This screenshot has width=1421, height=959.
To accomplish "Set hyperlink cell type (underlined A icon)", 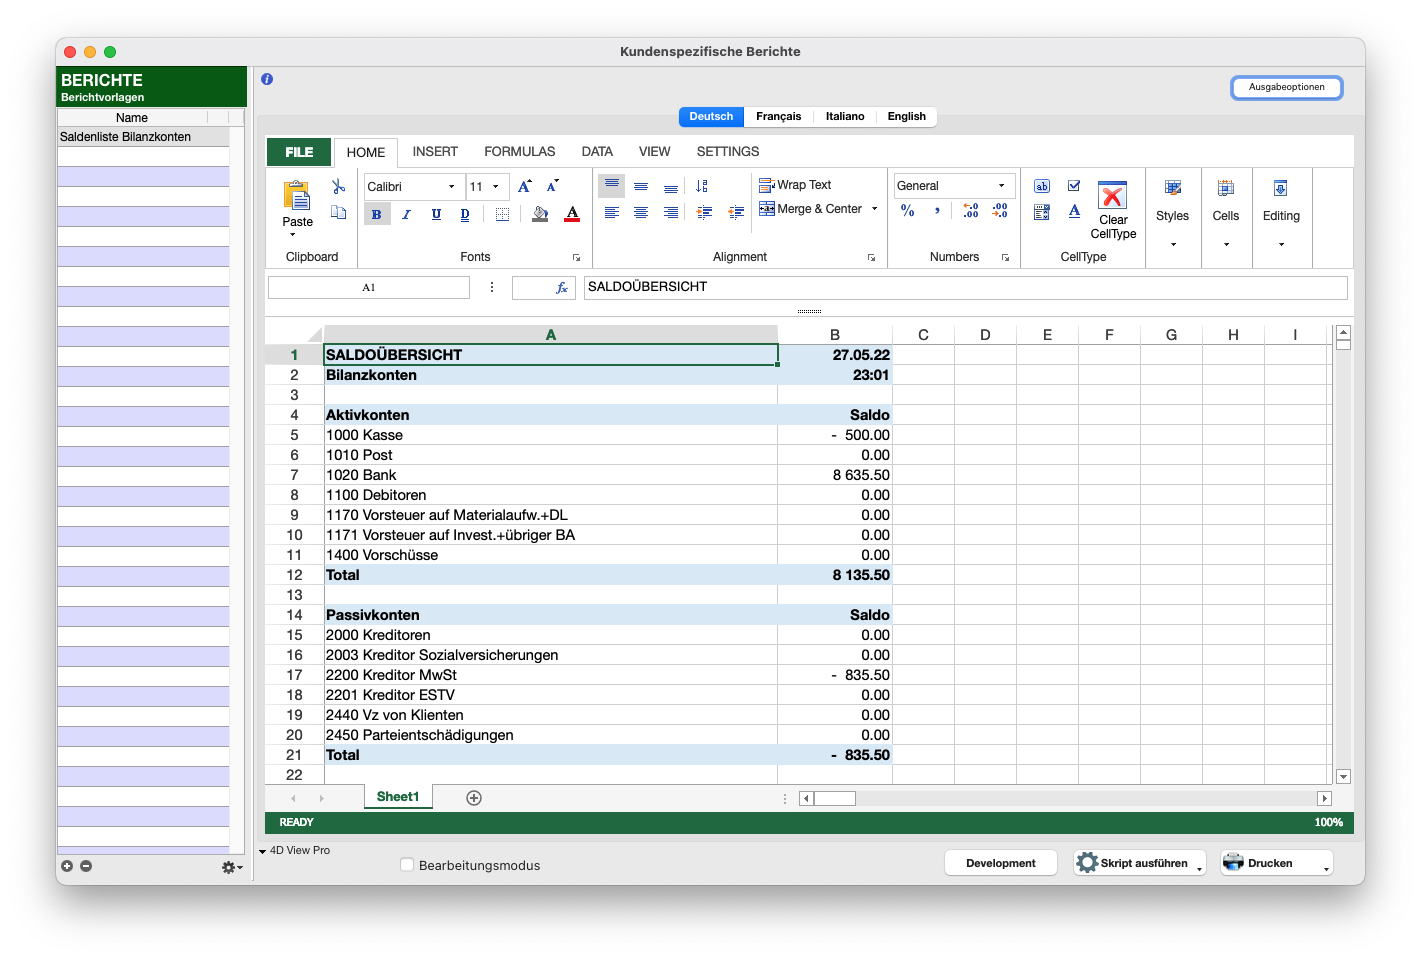I will [1074, 211].
